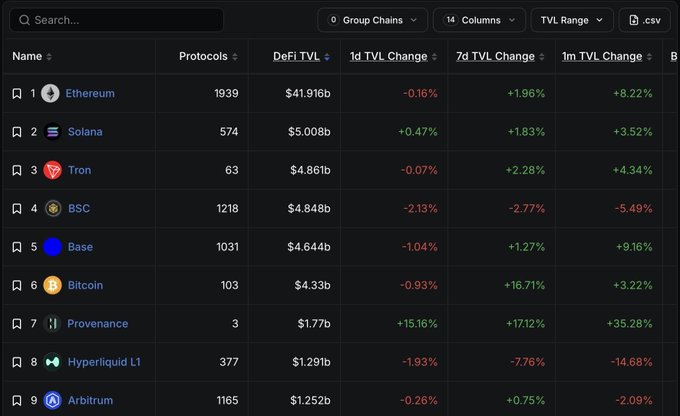Open the Base chain page
This screenshot has width=680, height=416.
80,247
